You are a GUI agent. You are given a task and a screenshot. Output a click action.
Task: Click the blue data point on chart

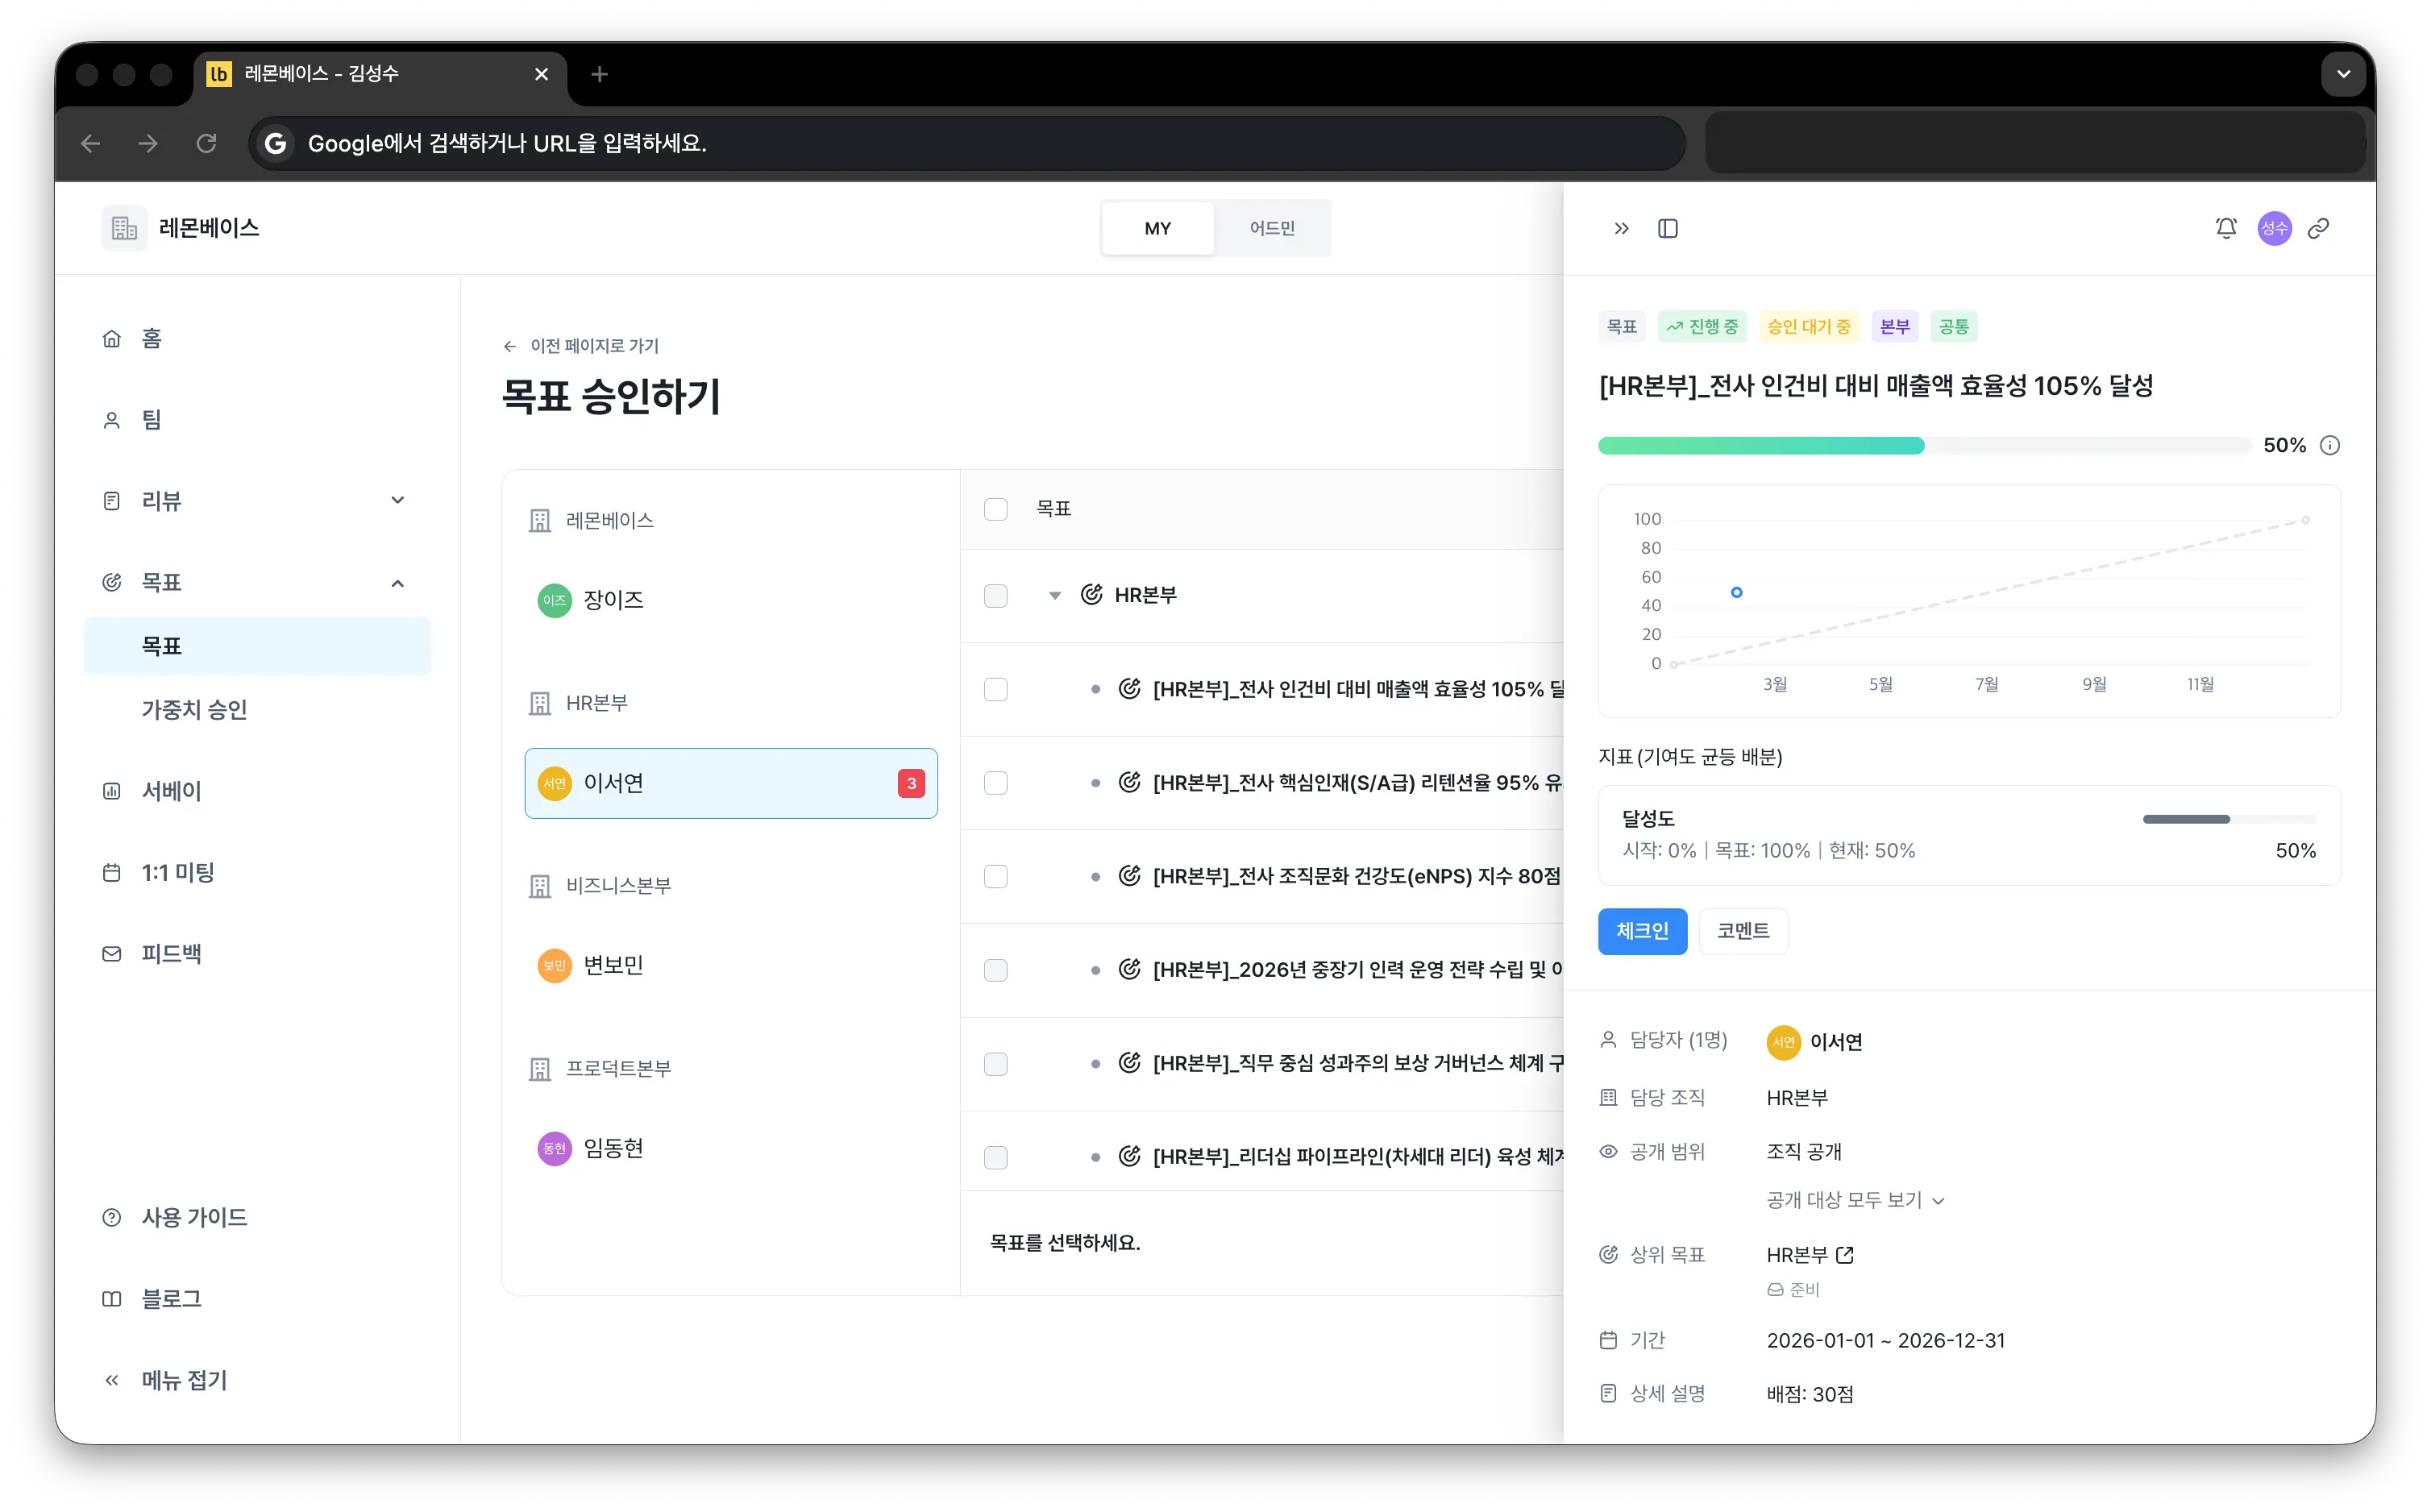pyautogui.click(x=1736, y=593)
